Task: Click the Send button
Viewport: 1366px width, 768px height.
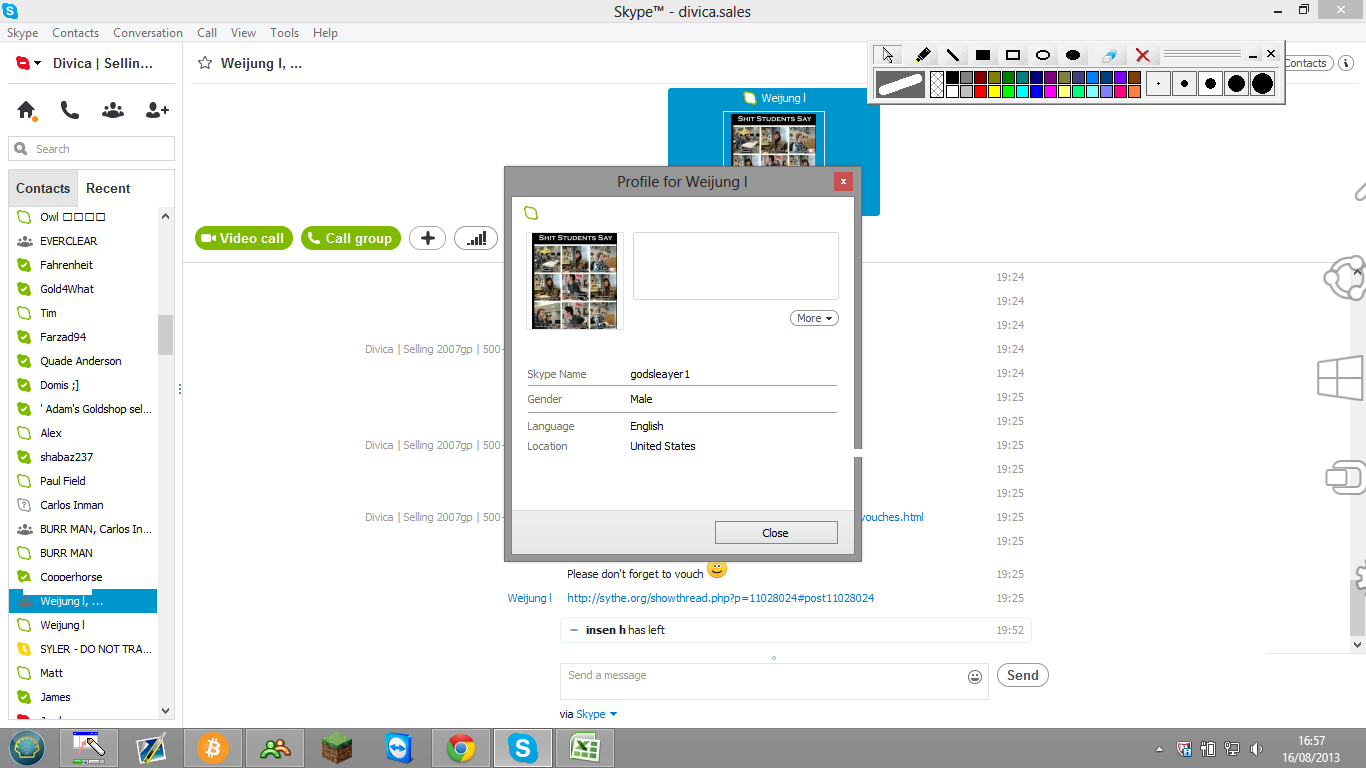Action: [1022, 675]
